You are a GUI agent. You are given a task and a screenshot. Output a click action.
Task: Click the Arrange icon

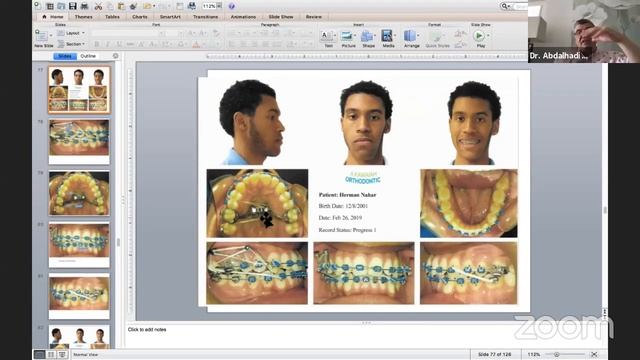[410, 36]
